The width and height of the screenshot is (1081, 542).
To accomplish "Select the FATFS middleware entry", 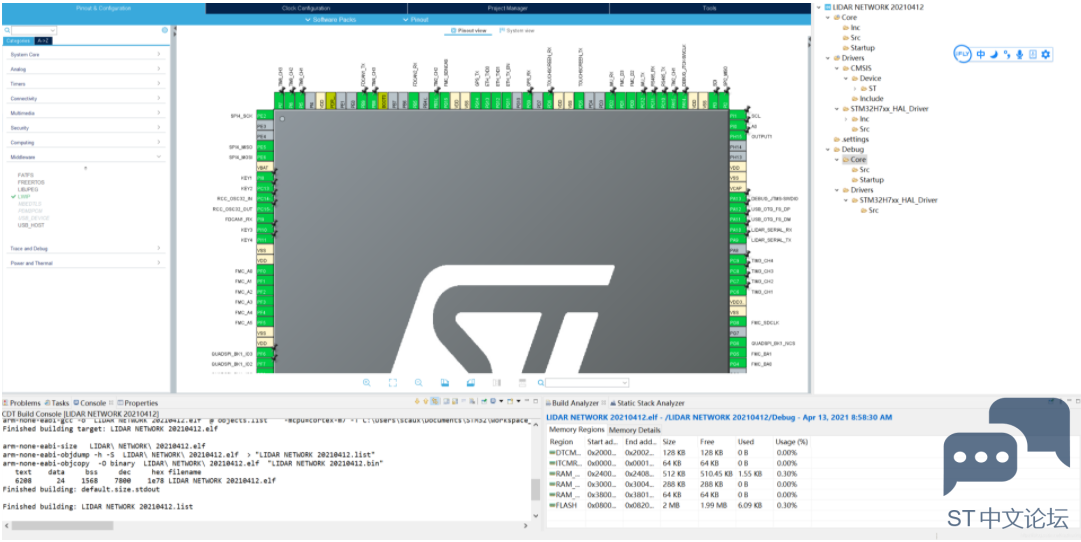I will coord(26,175).
